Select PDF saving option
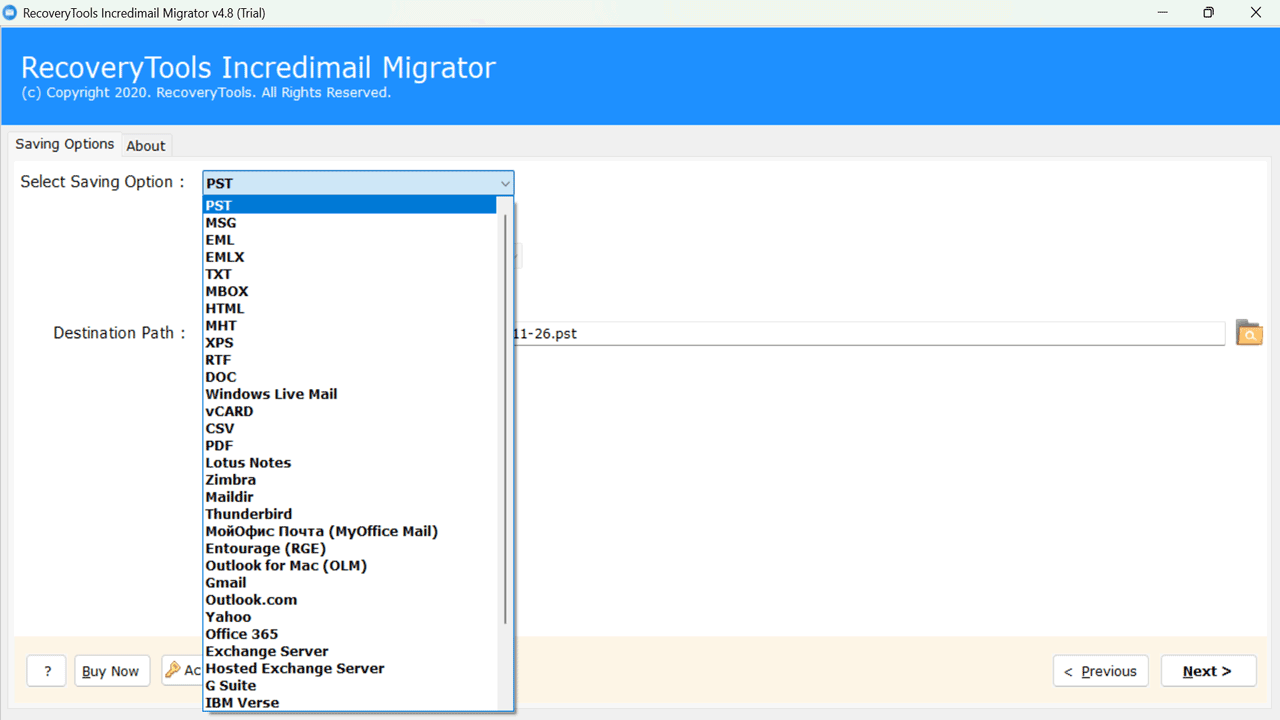1280x720 pixels. [350, 445]
